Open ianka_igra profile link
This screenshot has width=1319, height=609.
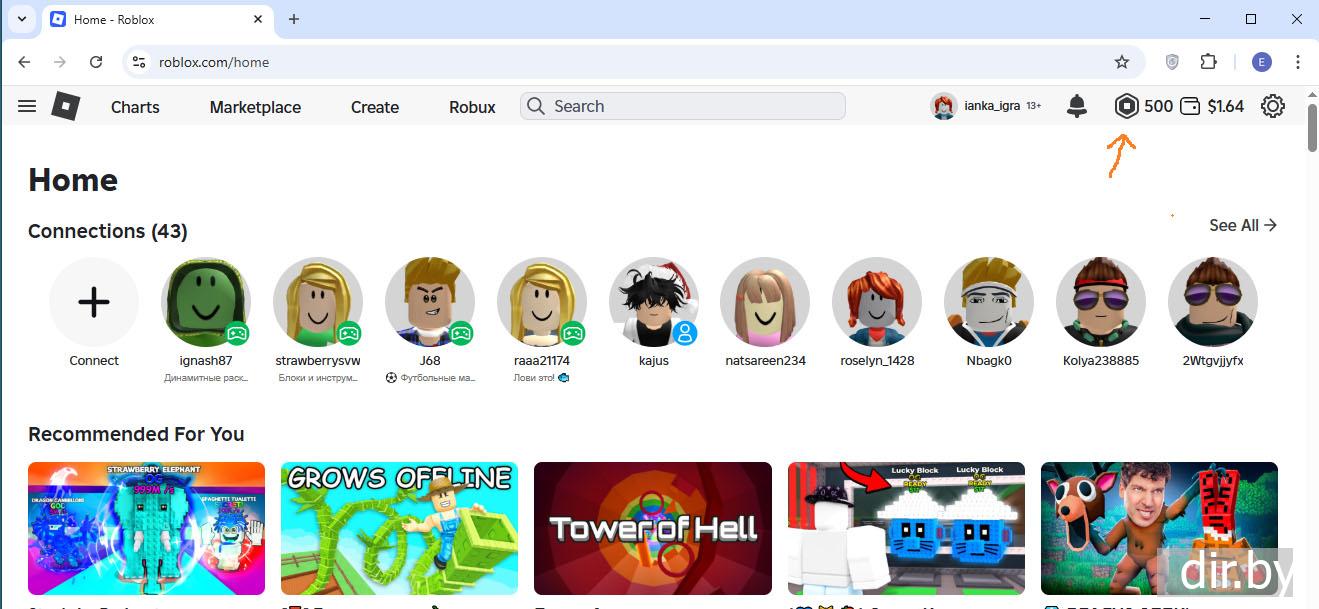click(x=986, y=106)
